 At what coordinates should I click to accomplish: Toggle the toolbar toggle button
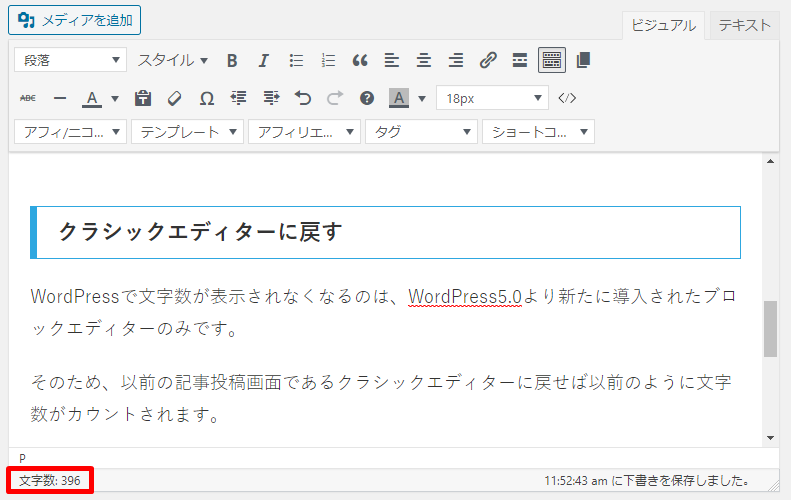click(x=551, y=60)
